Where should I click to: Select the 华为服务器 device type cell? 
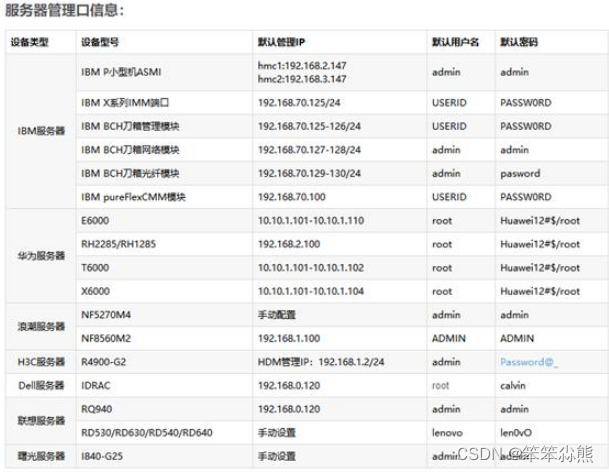pos(41,256)
